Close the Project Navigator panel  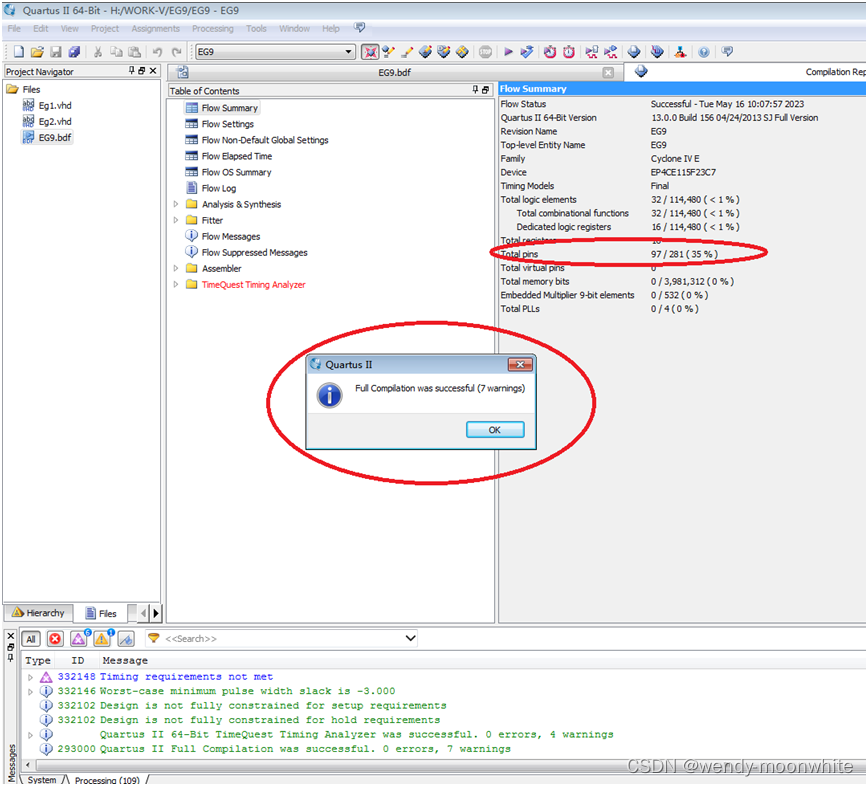[x=153, y=71]
